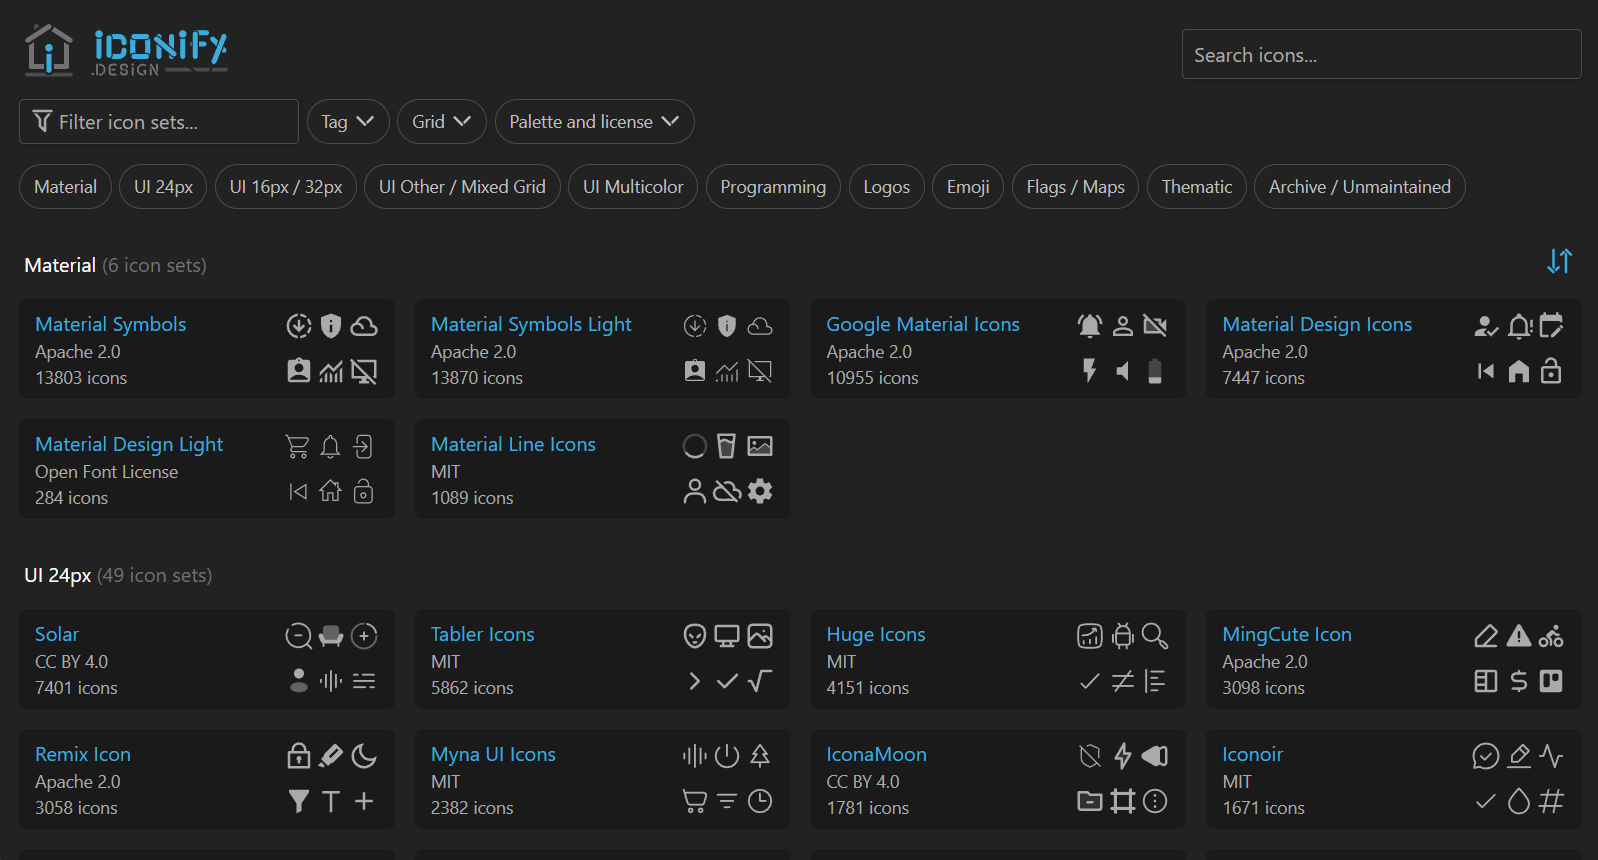The height and width of the screenshot is (860, 1598).
Task: Click the moon icon in Remix Icon
Action: (364, 756)
